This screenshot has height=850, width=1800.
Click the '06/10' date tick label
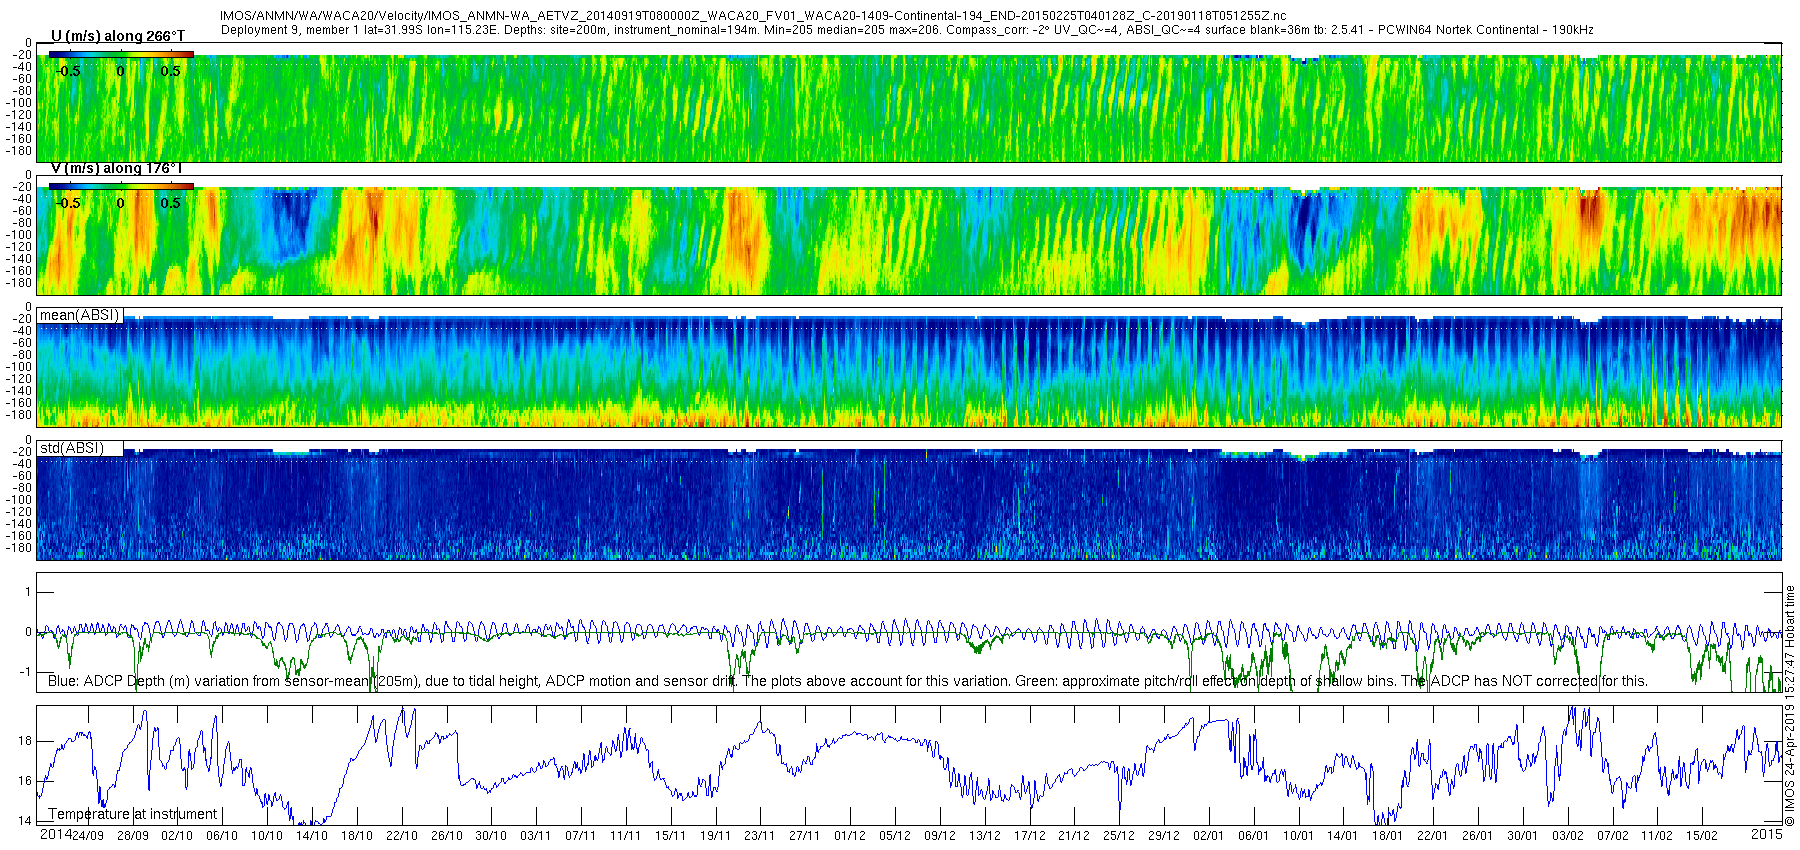pos(222,835)
